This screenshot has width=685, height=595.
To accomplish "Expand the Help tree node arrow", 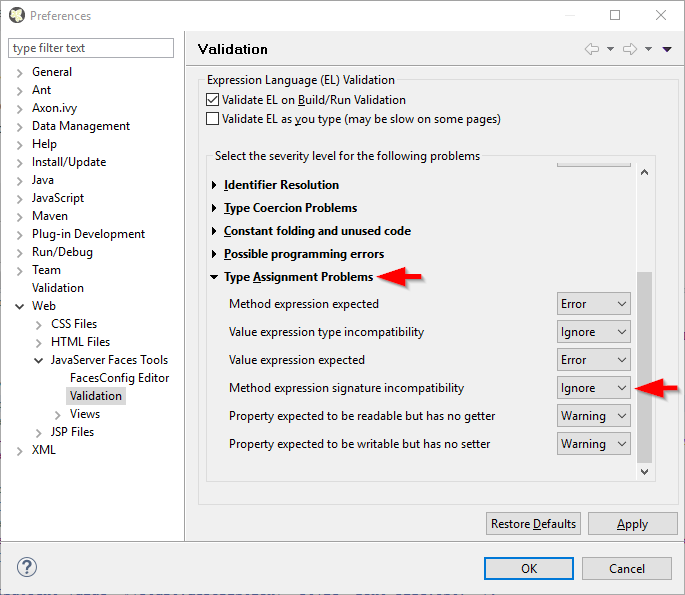I will click(x=19, y=145).
